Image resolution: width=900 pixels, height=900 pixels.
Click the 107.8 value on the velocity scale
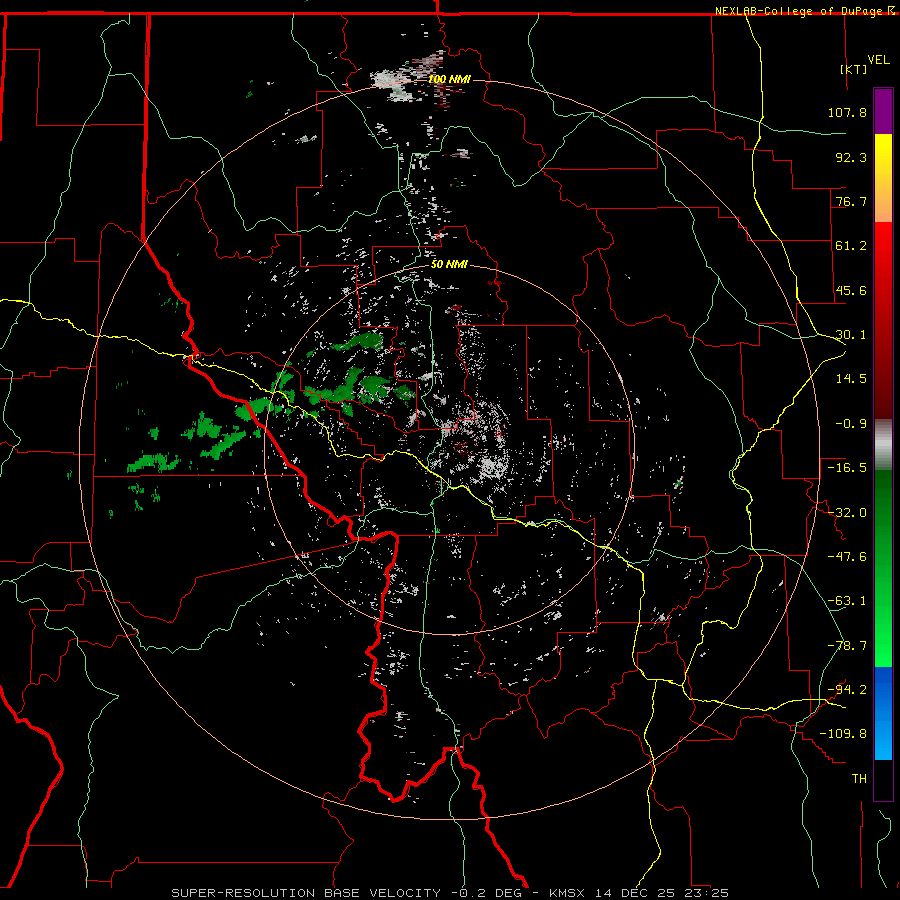847,112
